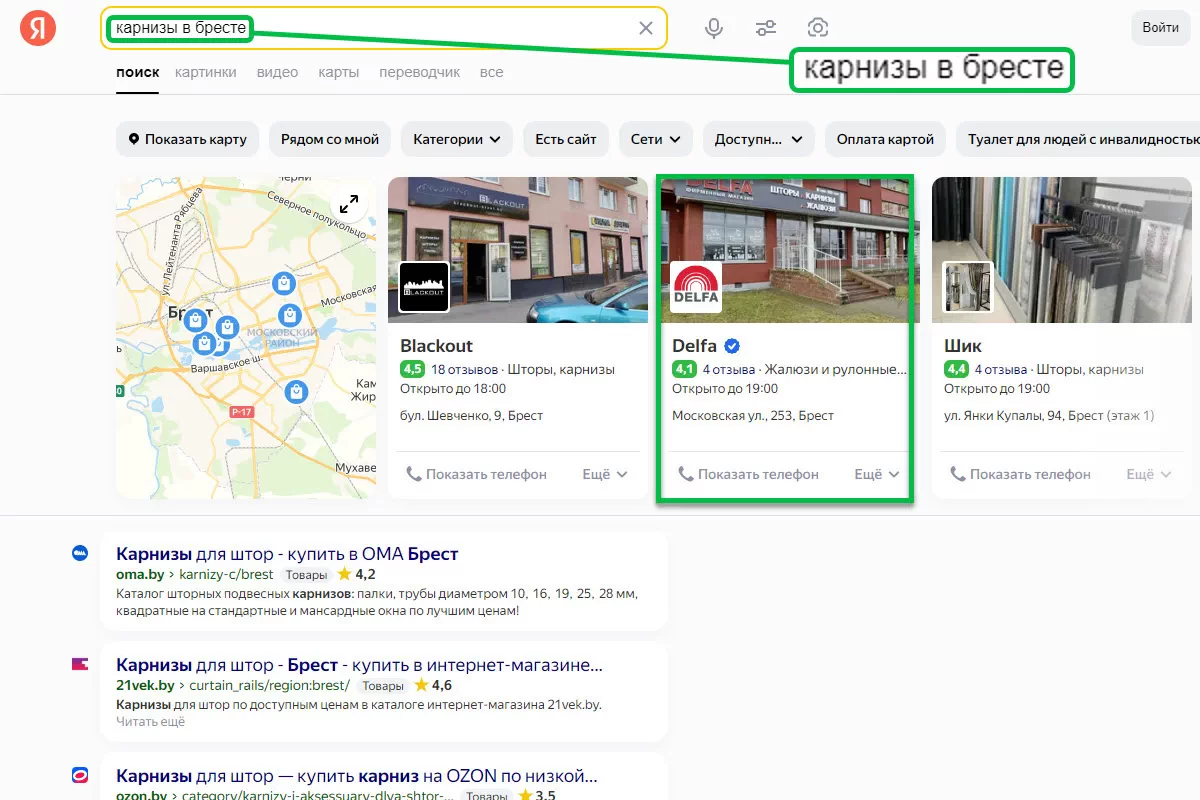Open search settings sliders icon
Screen dimensions: 1200x800
[766, 28]
